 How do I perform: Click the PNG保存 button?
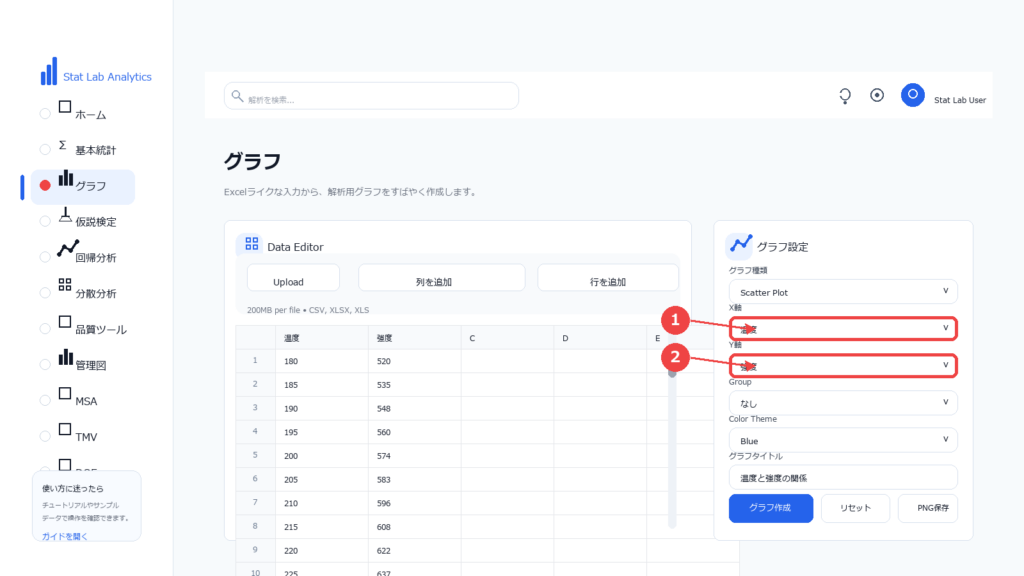pyautogui.click(x=928, y=508)
